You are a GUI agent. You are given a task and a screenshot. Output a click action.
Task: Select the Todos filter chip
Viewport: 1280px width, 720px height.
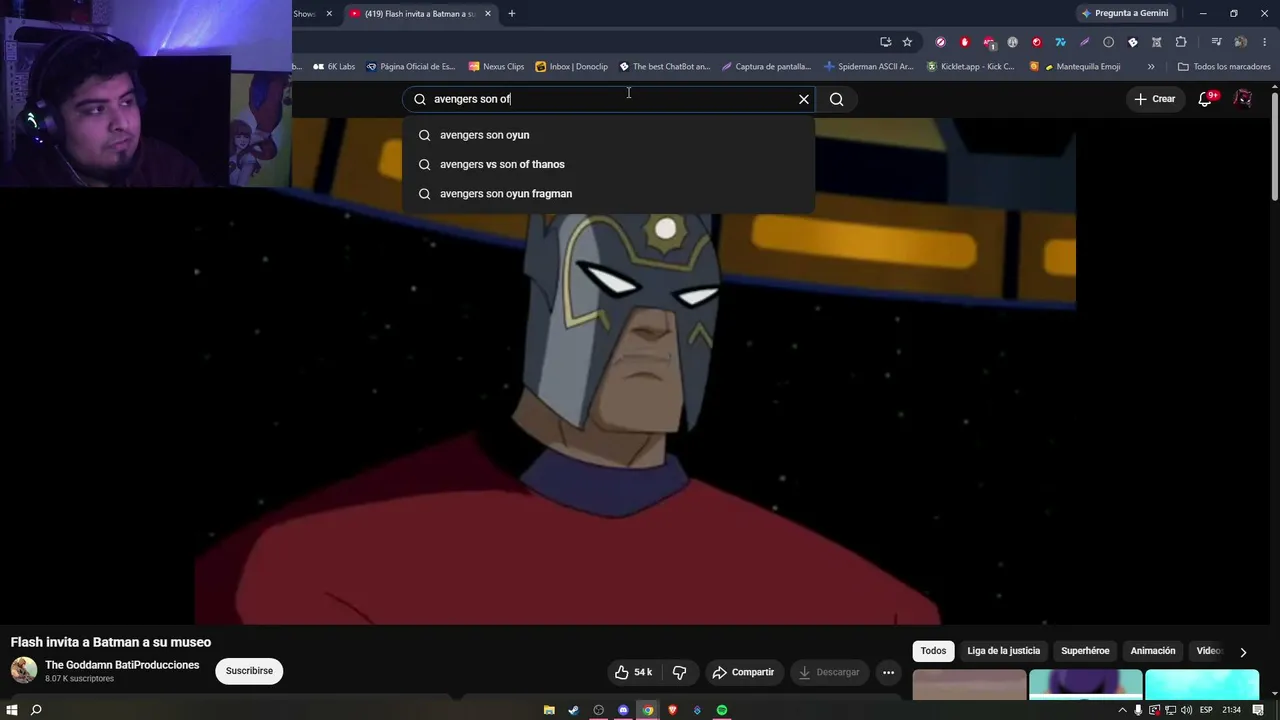(x=933, y=651)
